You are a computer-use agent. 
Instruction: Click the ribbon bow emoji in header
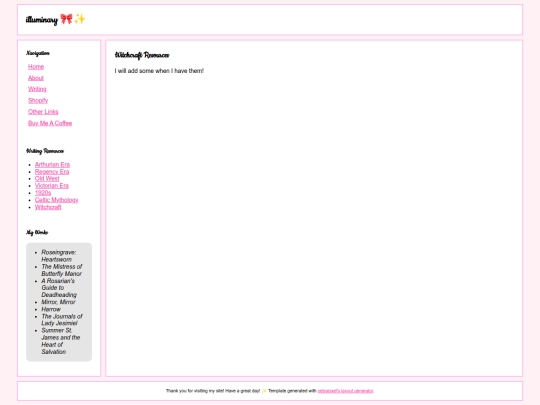coord(66,19)
